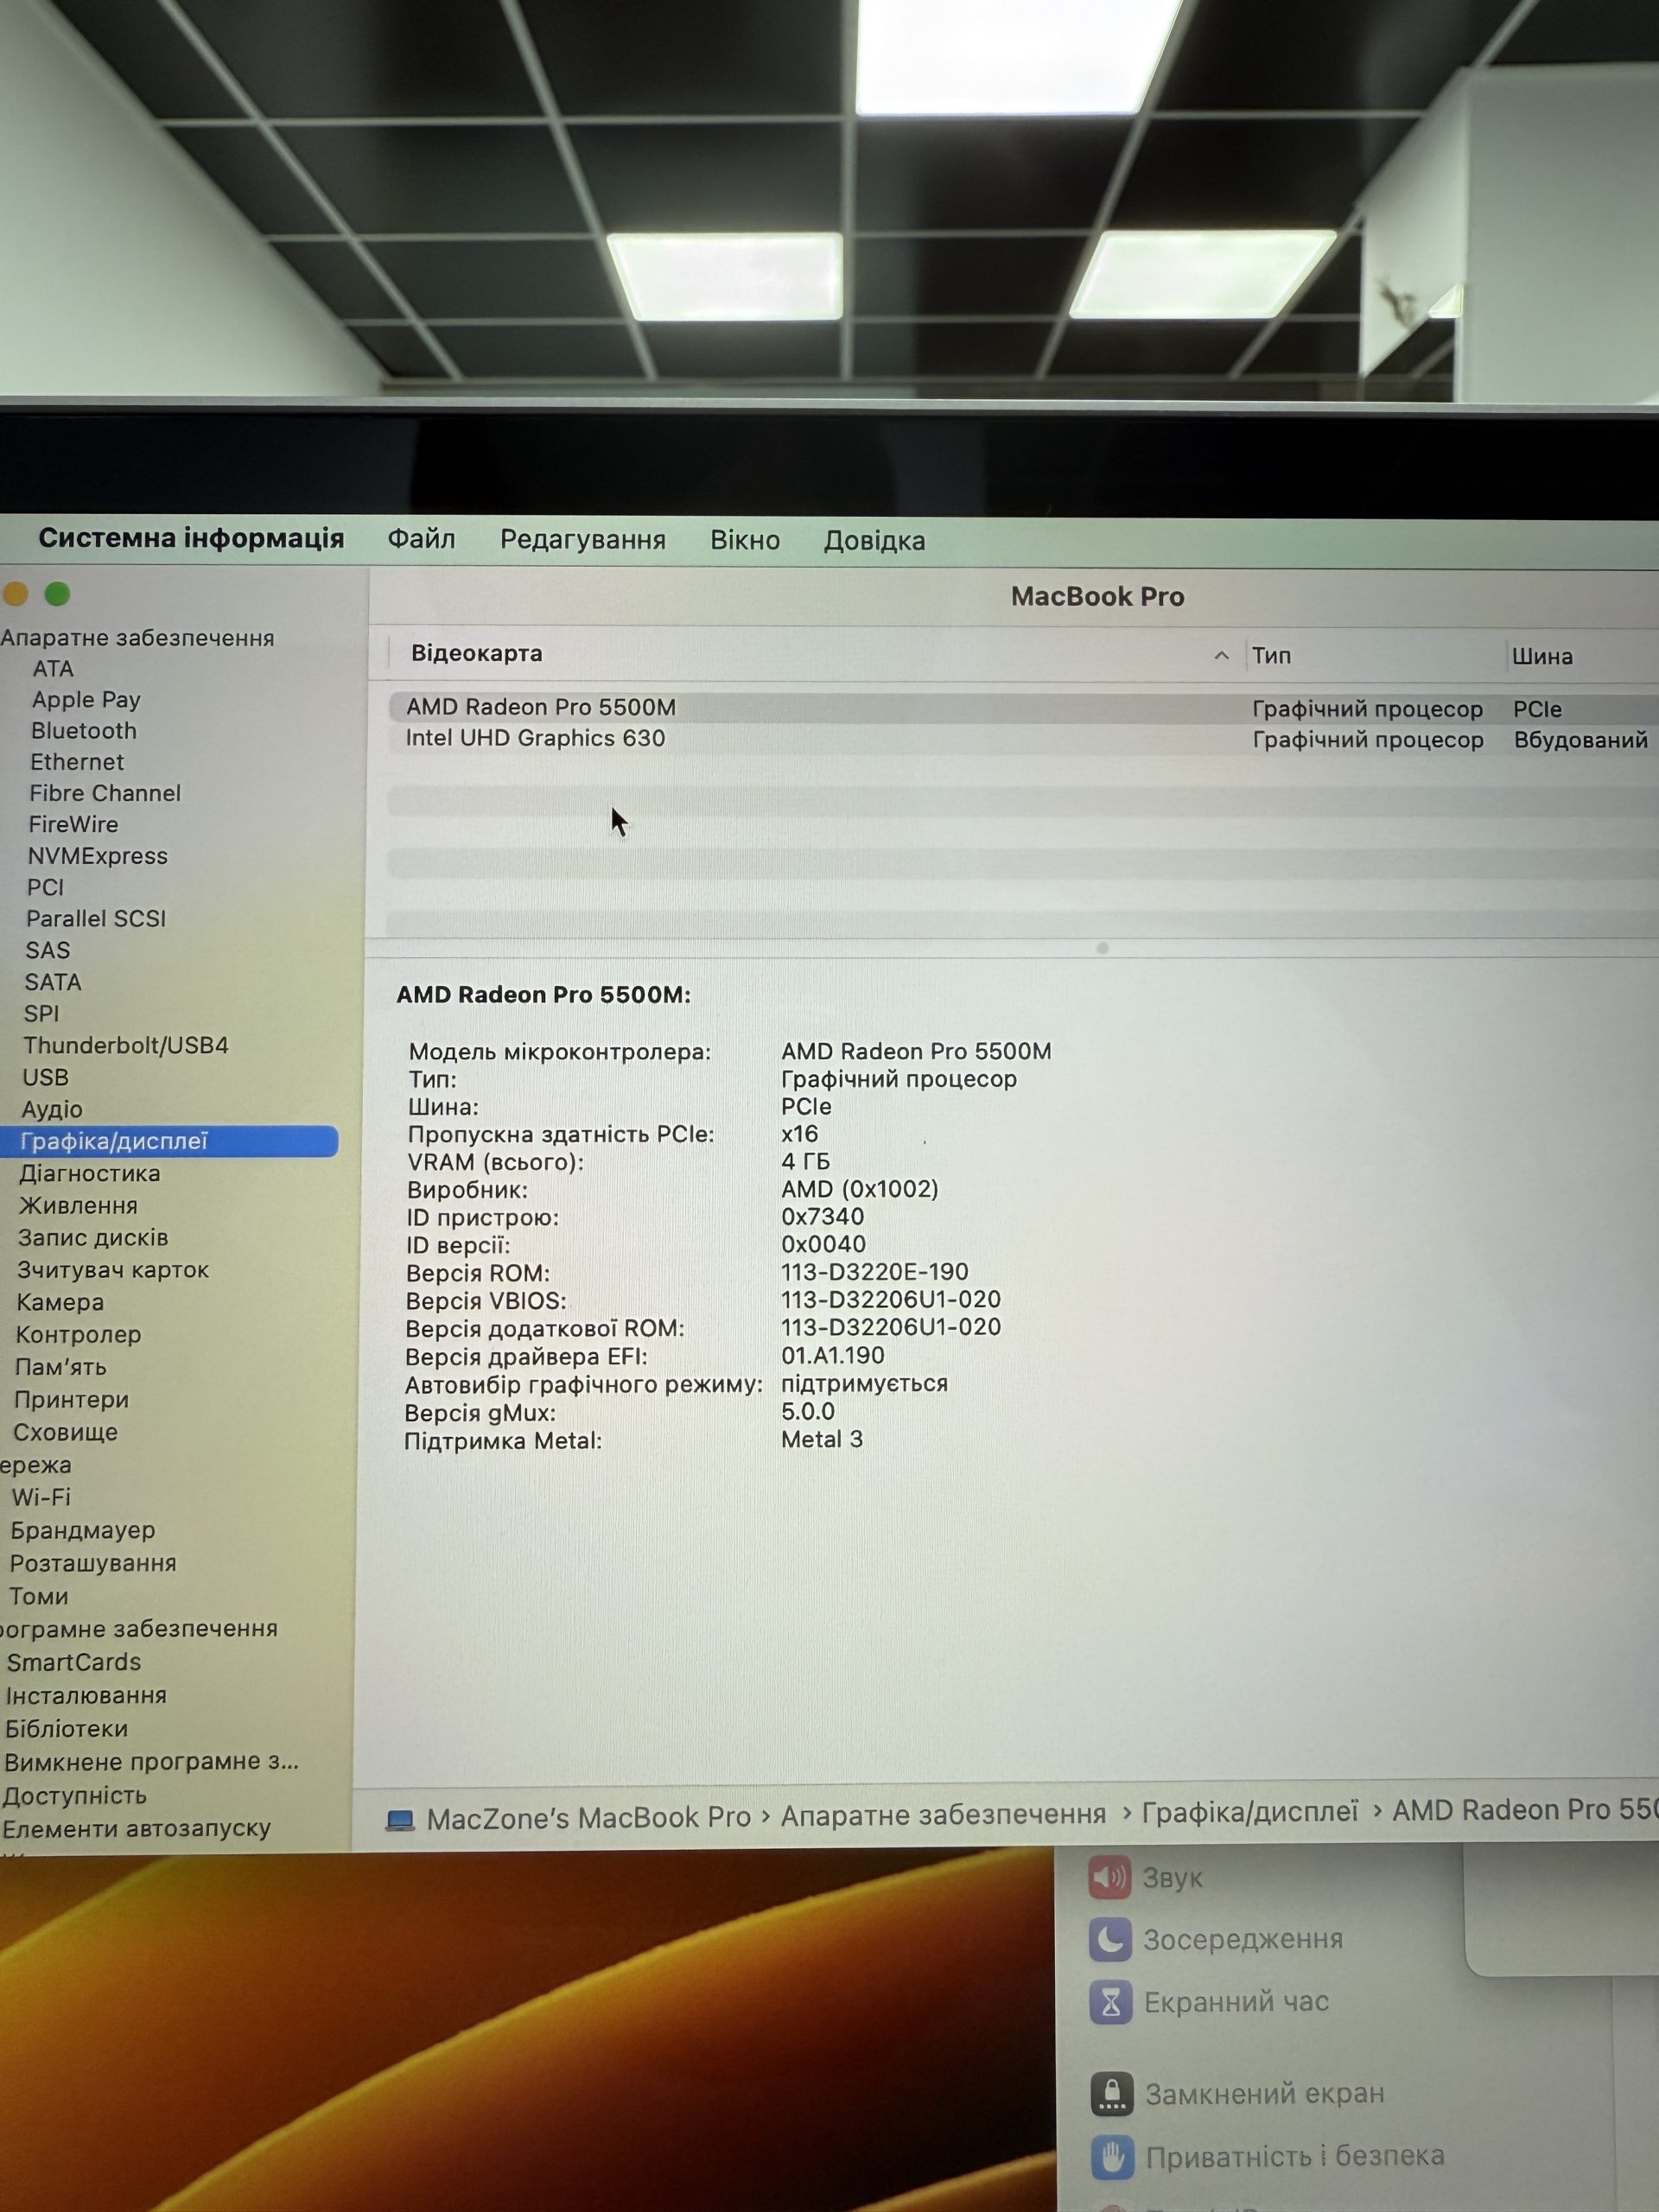
Task: Select Вимкнене програмне з… in the sidebar
Action: [151, 1761]
